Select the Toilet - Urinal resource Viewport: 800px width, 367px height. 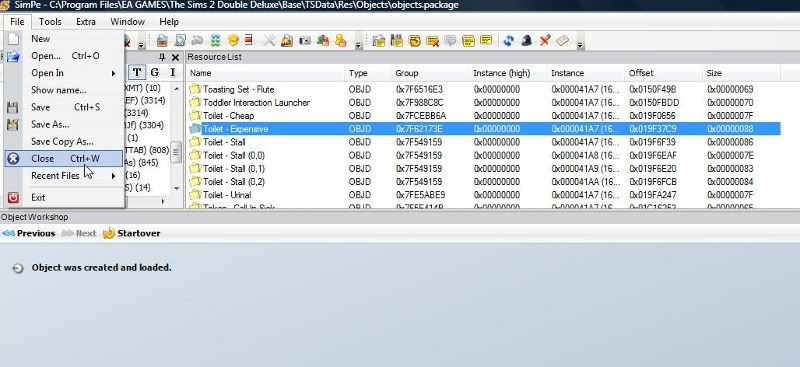click(x=483, y=195)
